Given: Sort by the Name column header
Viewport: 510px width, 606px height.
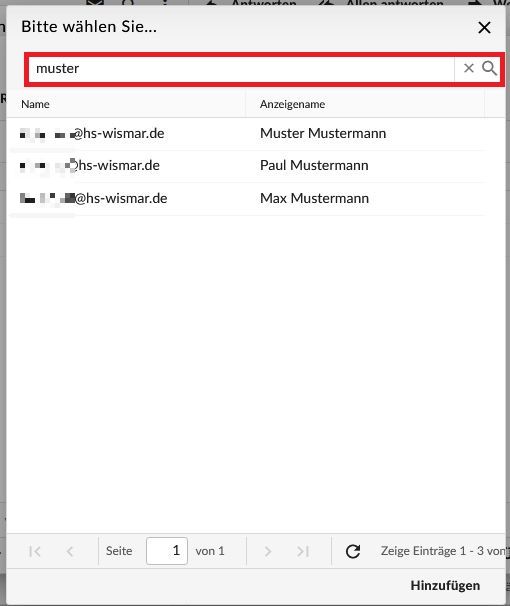Looking at the screenshot, I should (126, 104).
